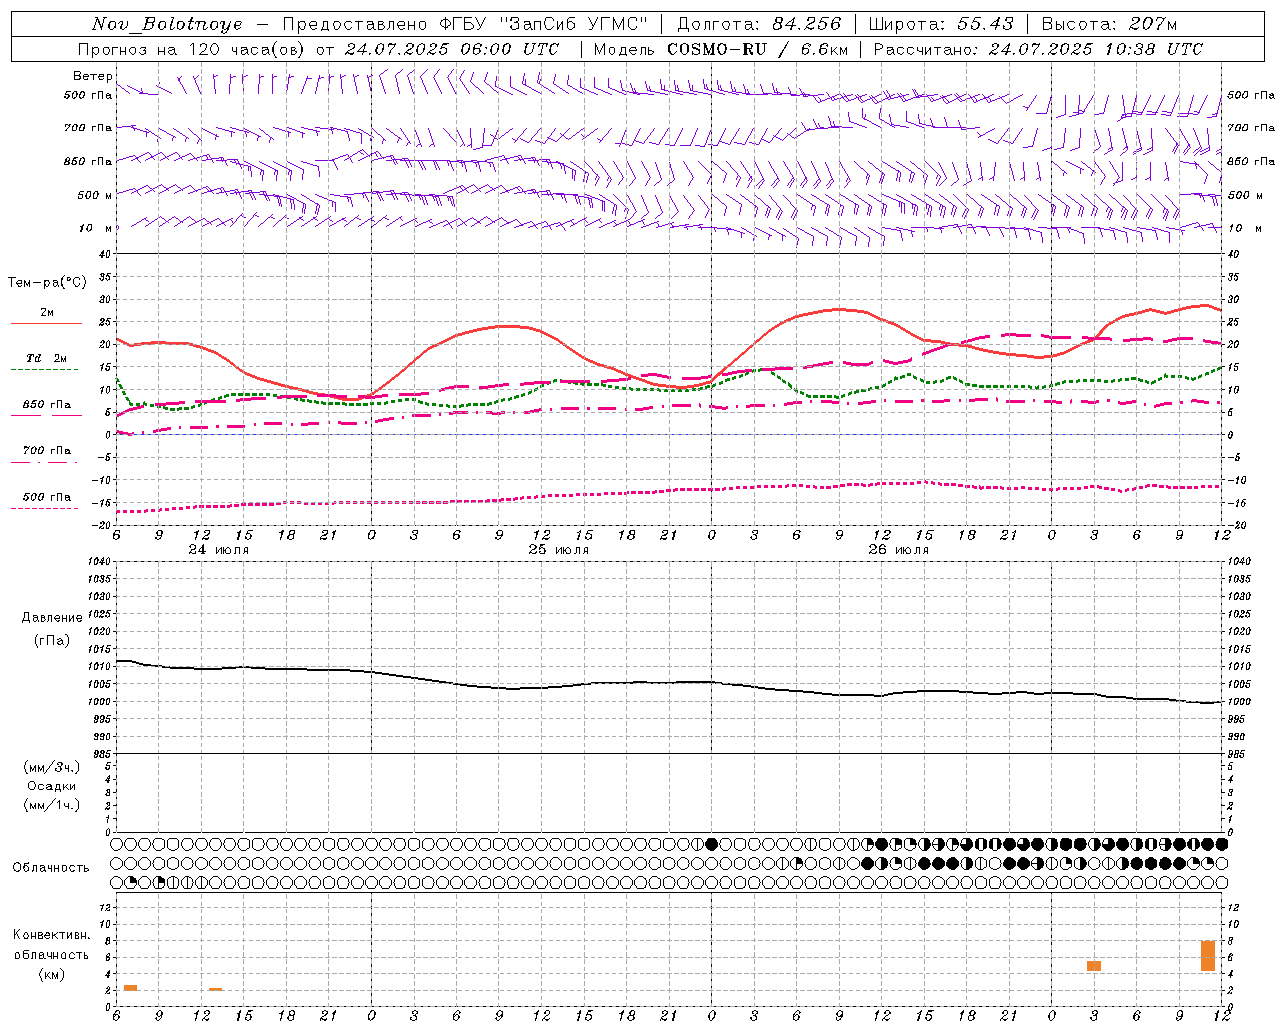Click the tallest orange convective cloud bar
1280x1024 pixels.
1208,956
